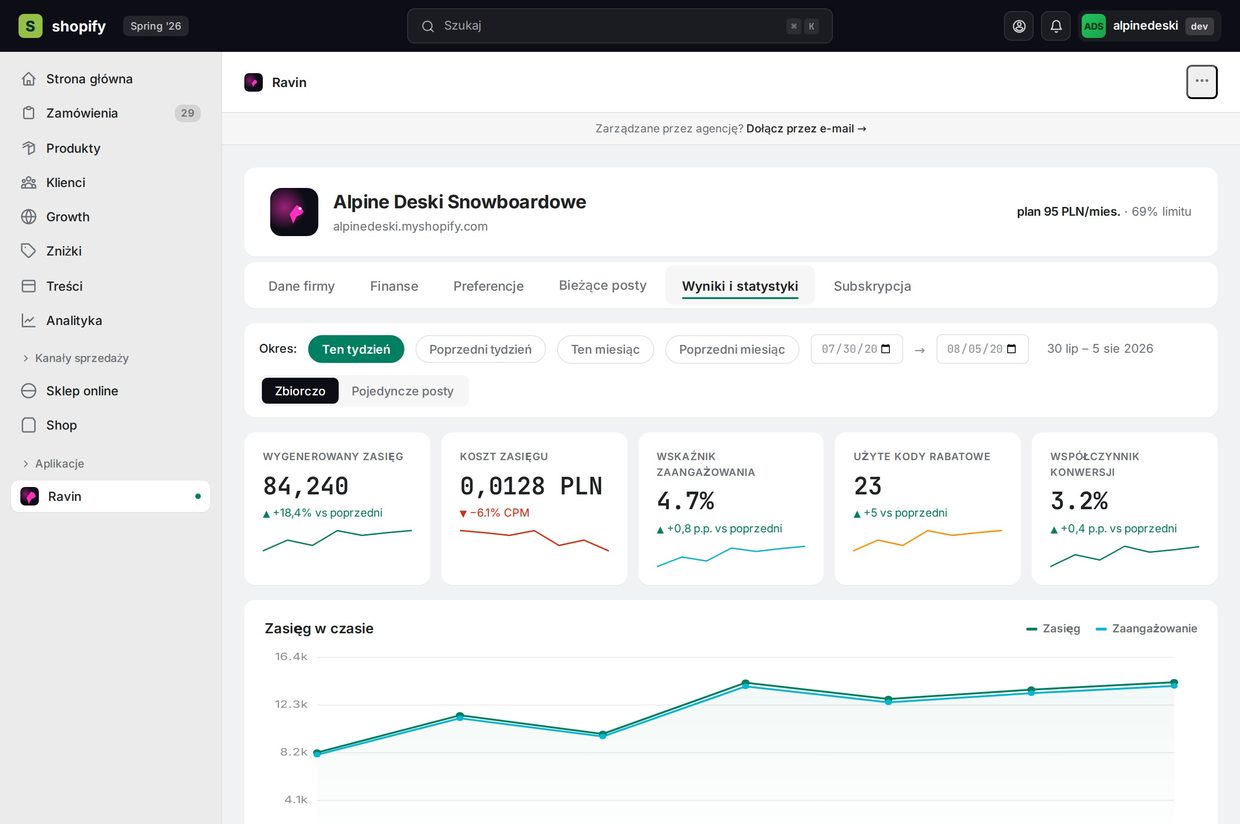Click the Zniżki discount icon
This screenshot has height=824, width=1240.
tap(29, 251)
